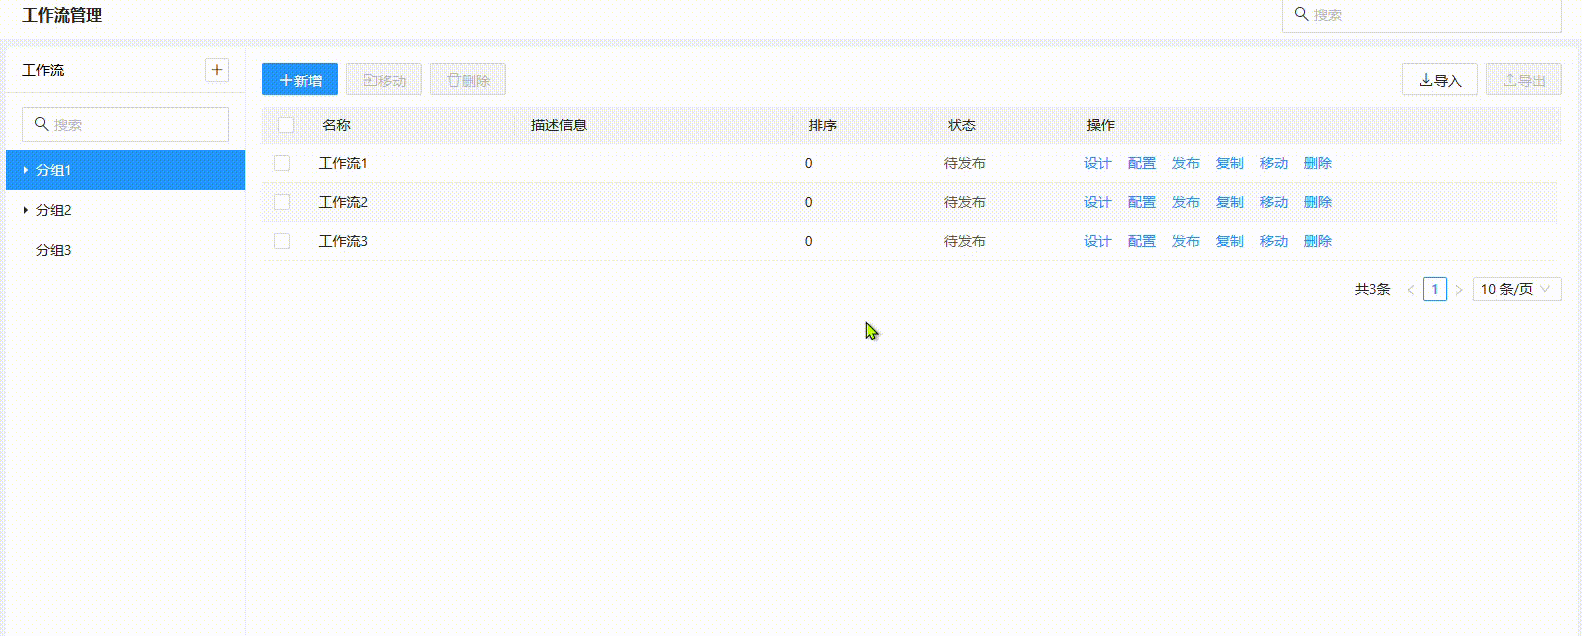Click 复制 link for 工作流1
Viewport: 1582px width, 636px height.
1229,163
